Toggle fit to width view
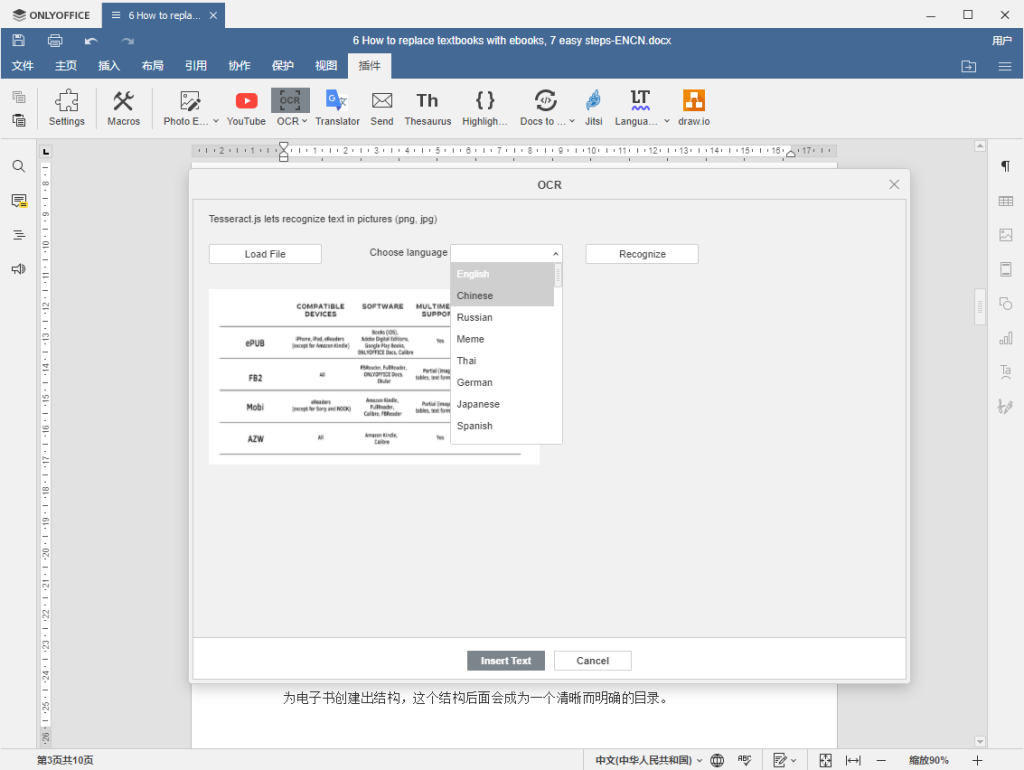The width and height of the screenshot is (1024, 770). point(853,760)
